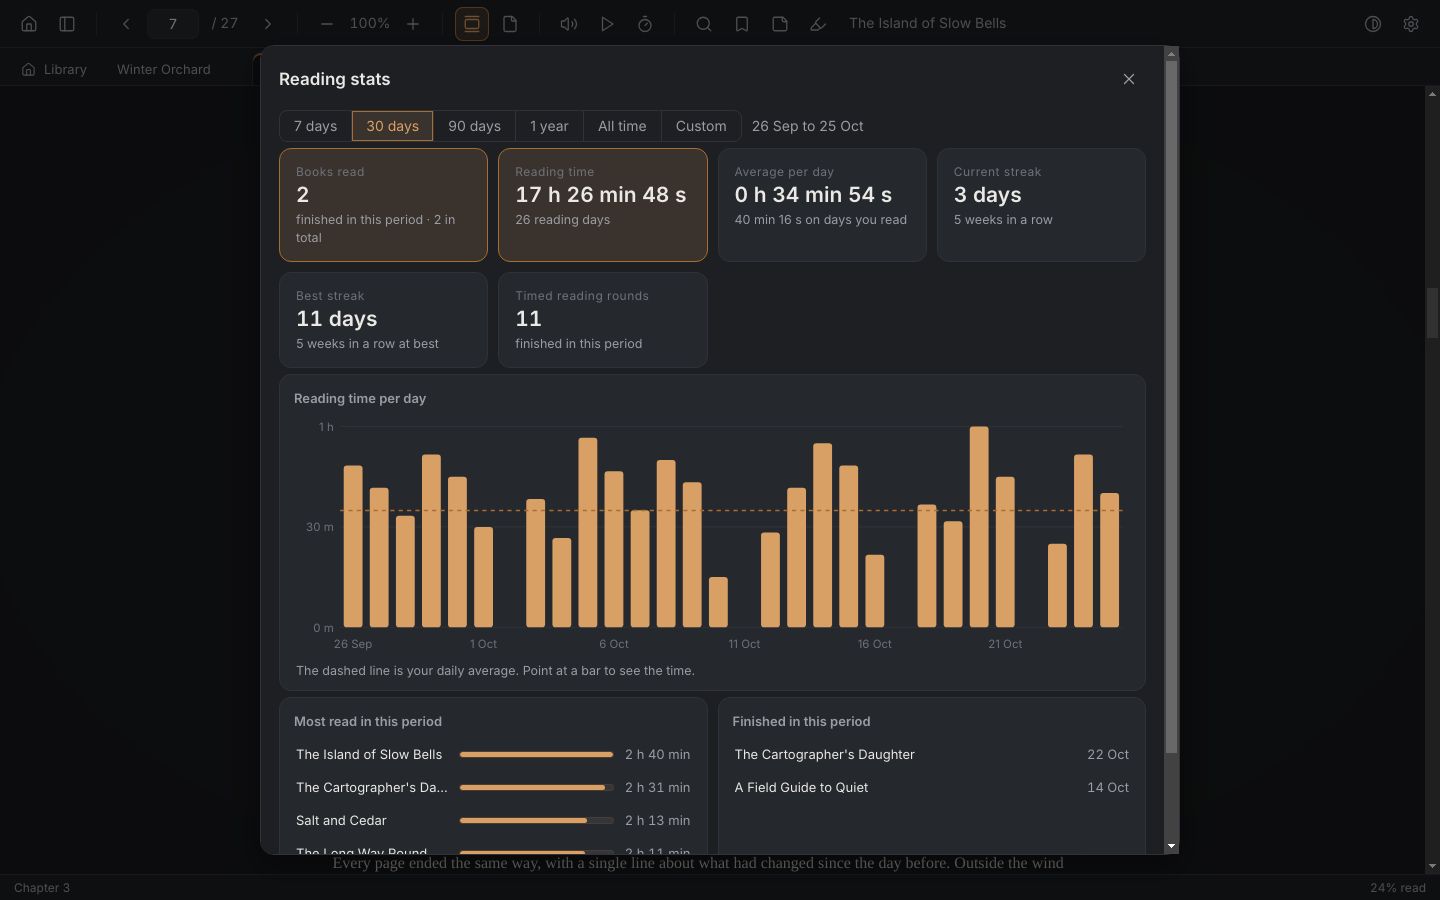Open the settings gear icon

tap(1411, 24)
